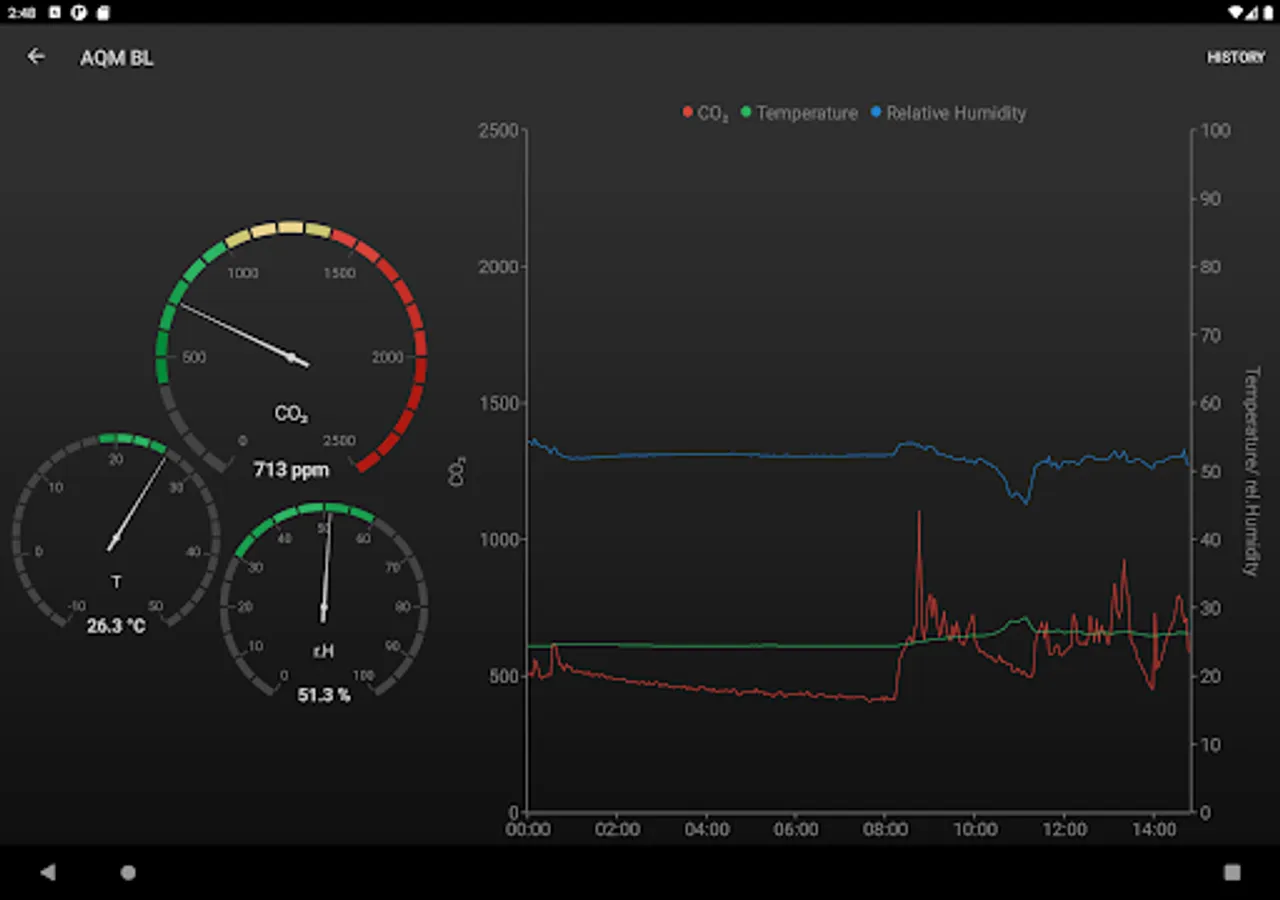Click the humidity dip near 11:00
This screenshot has width=1280, height=900.
pos(1020,488)
